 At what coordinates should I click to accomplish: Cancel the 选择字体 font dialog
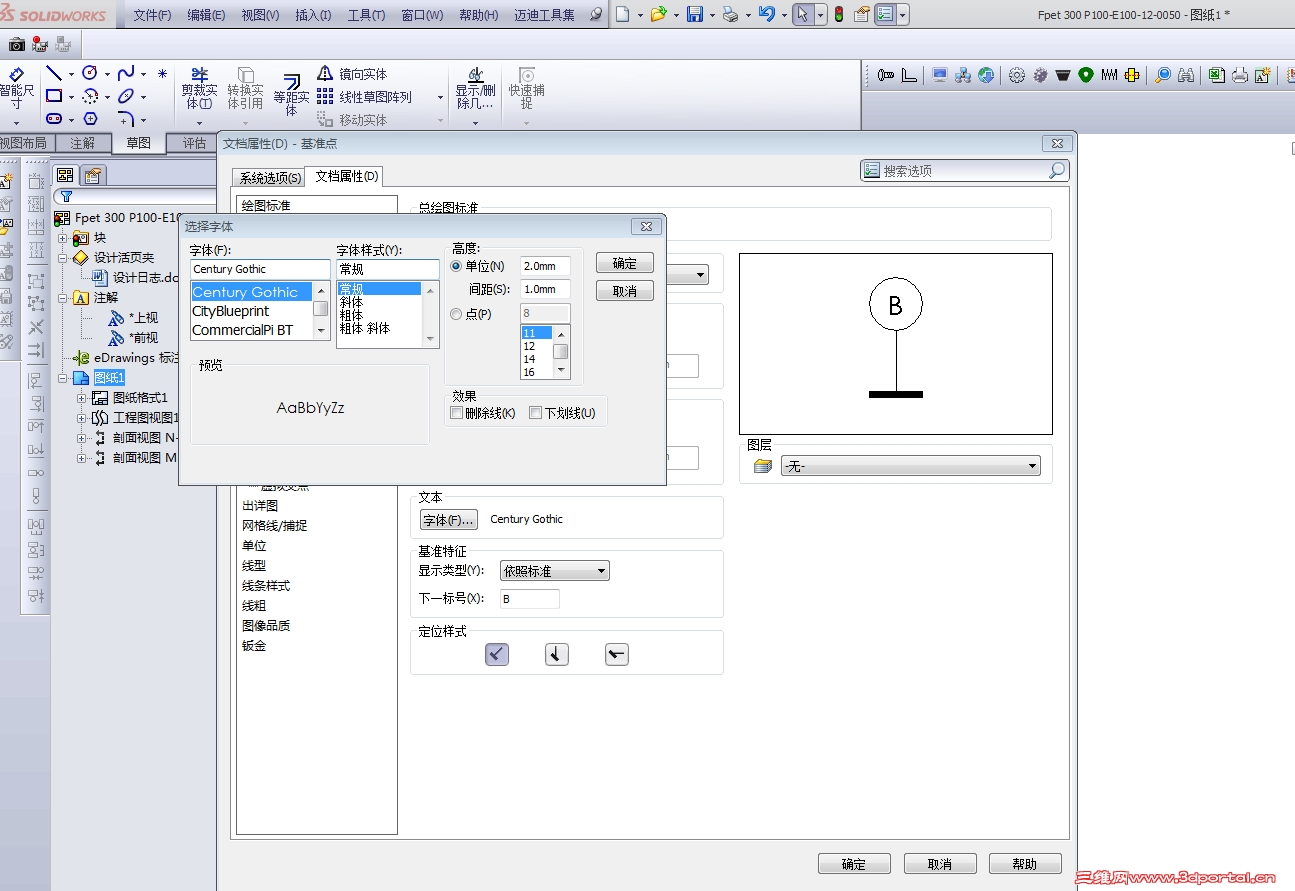coord(625,290)
